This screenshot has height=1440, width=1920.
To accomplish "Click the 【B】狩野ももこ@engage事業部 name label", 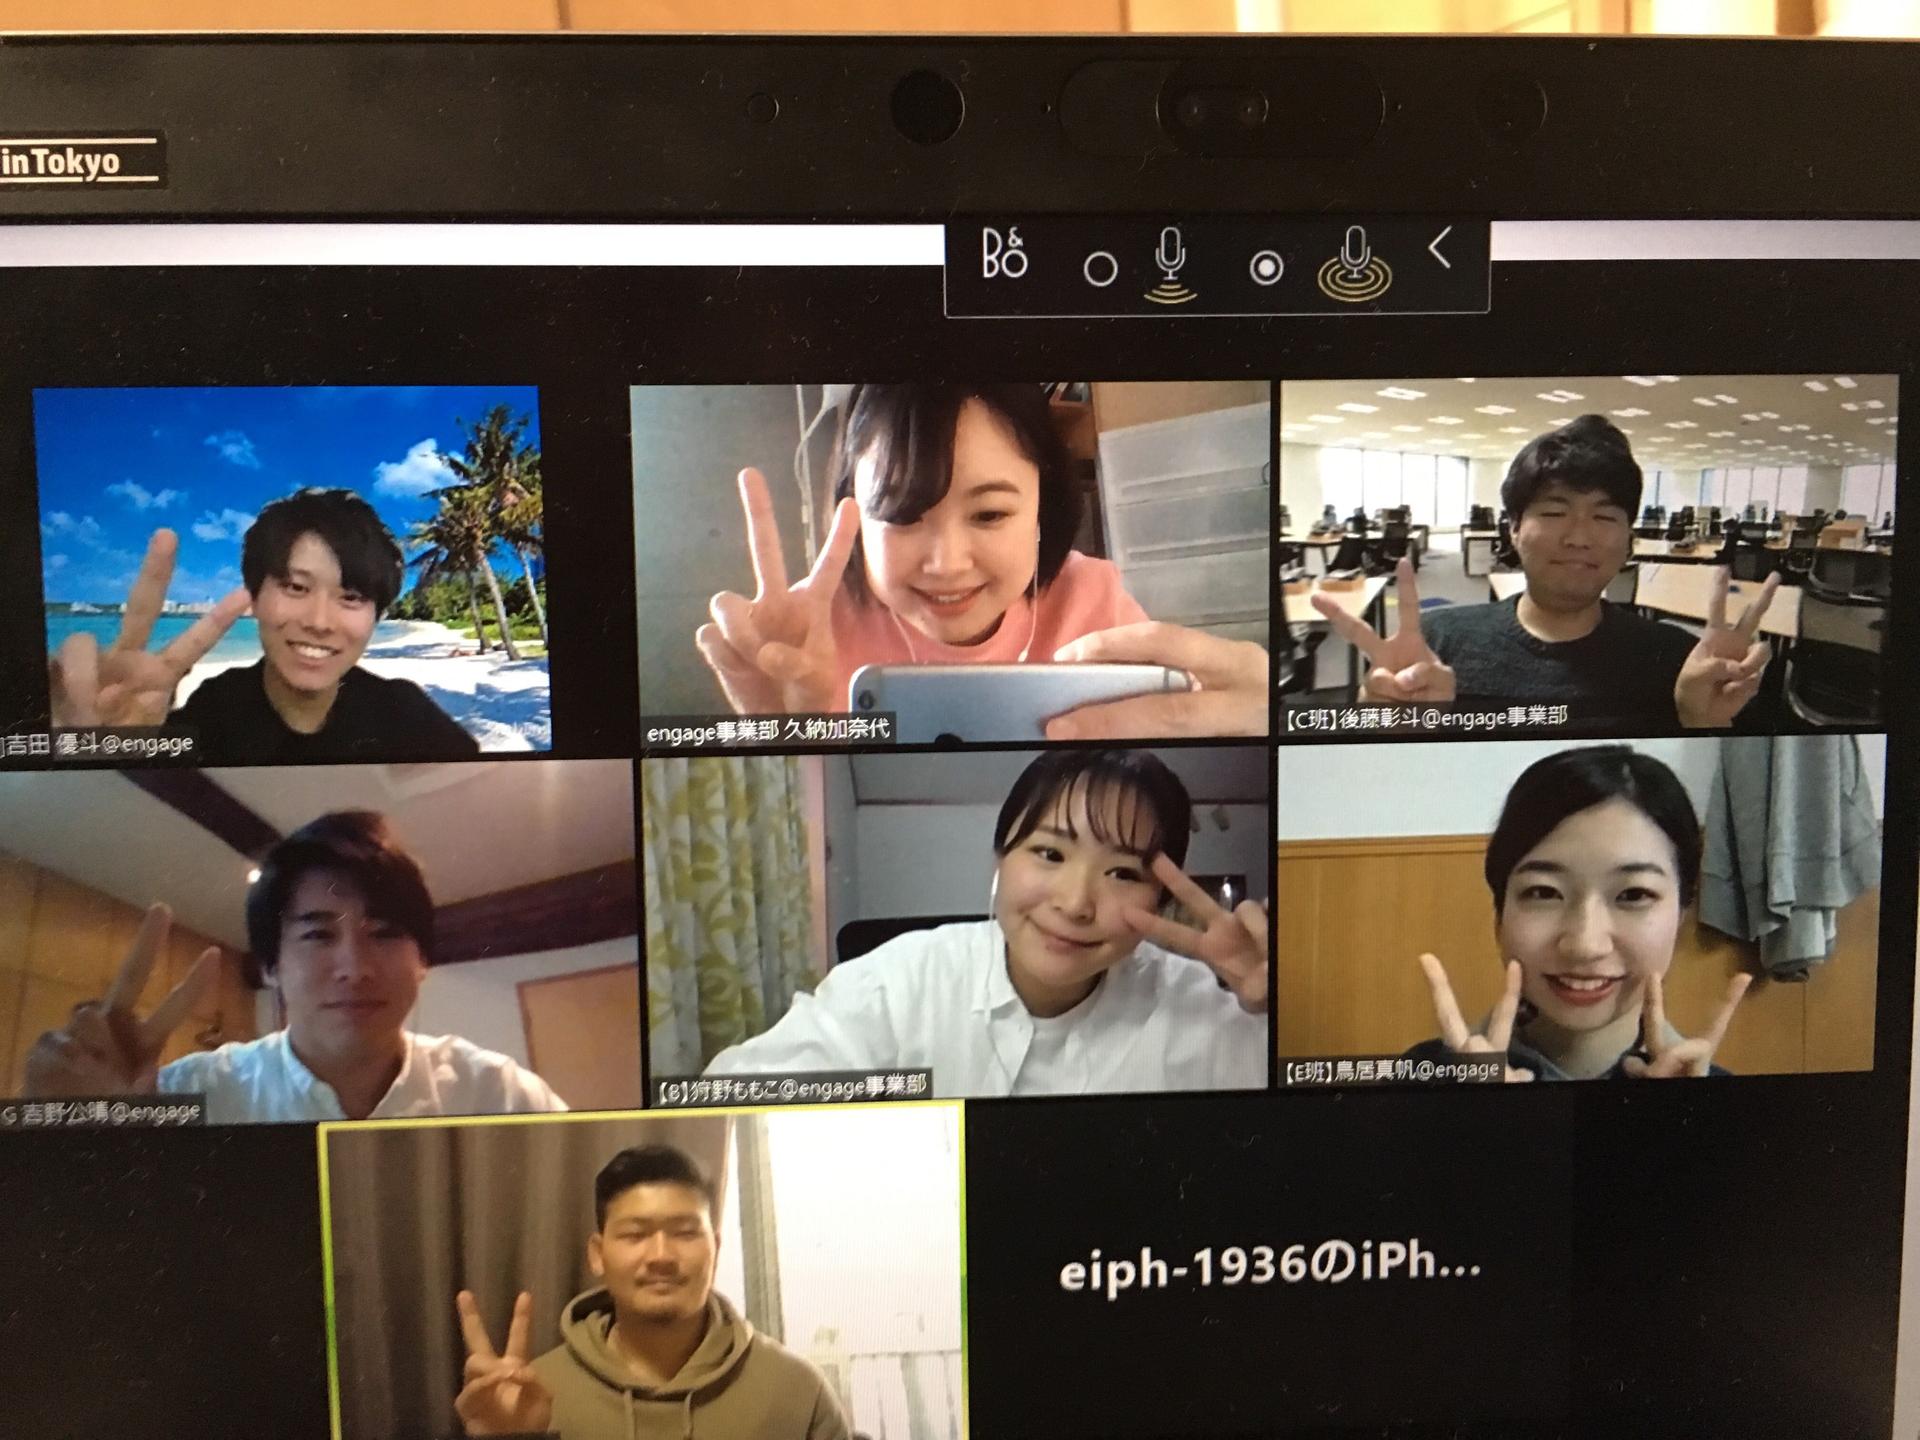I will point(792,1088).
